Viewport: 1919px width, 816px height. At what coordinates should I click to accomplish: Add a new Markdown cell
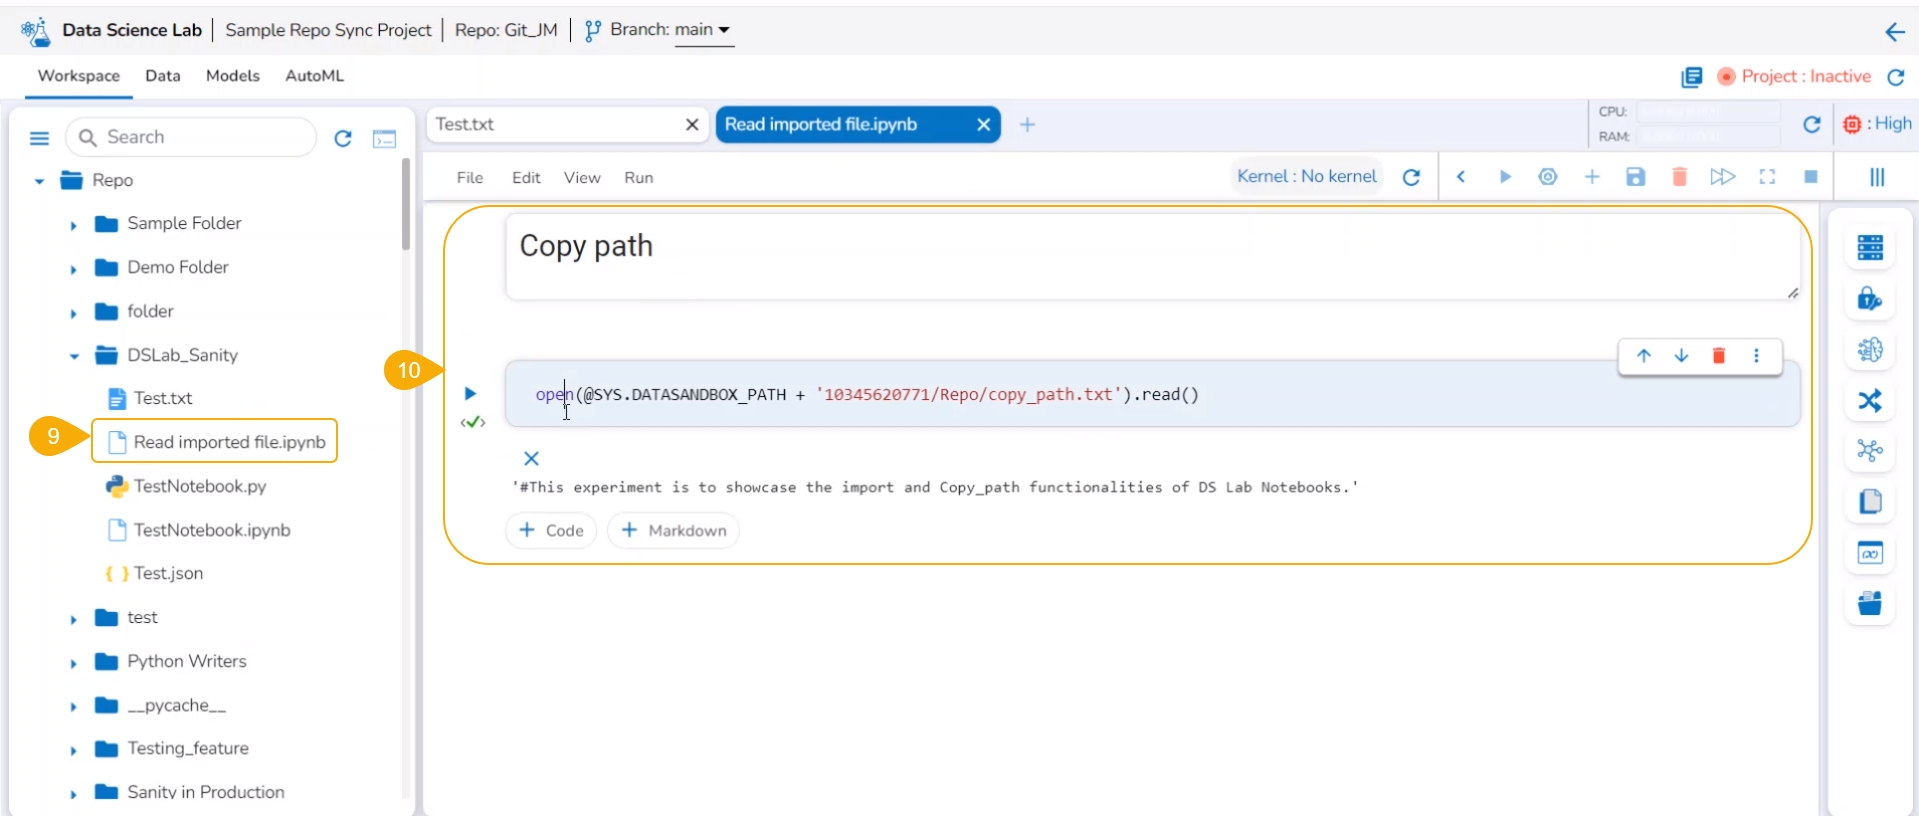673,530
